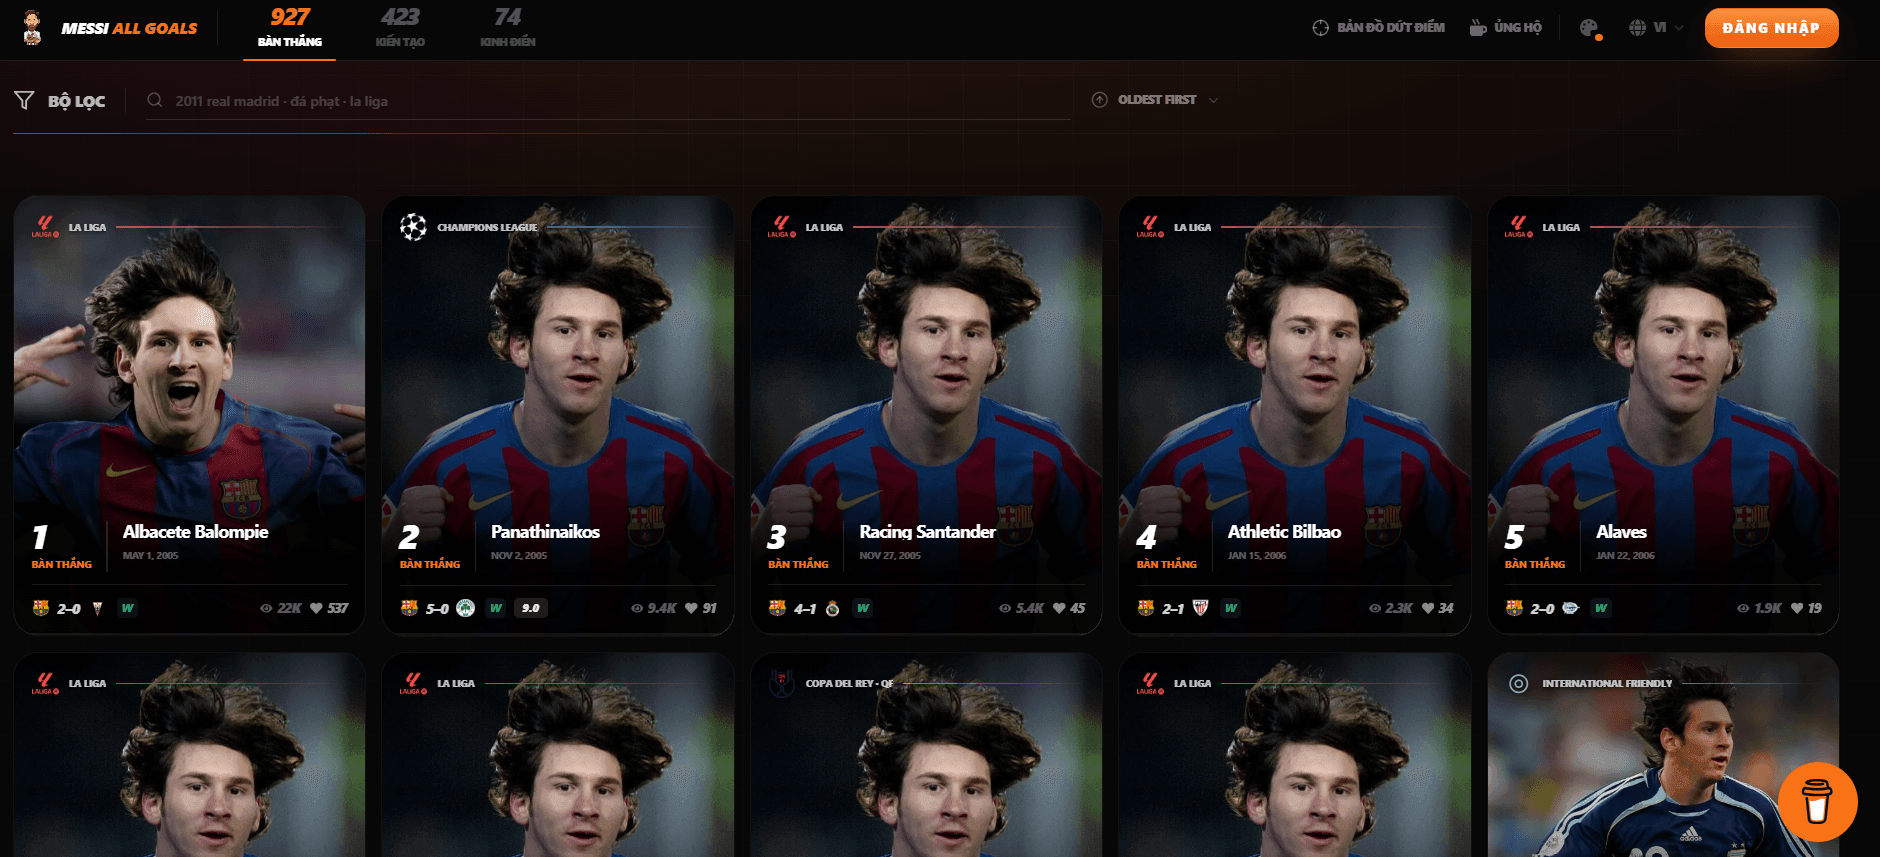Screen dimensions: 1880x857
Task: Open the International Friendly goal card
Action: point(1663,755)
